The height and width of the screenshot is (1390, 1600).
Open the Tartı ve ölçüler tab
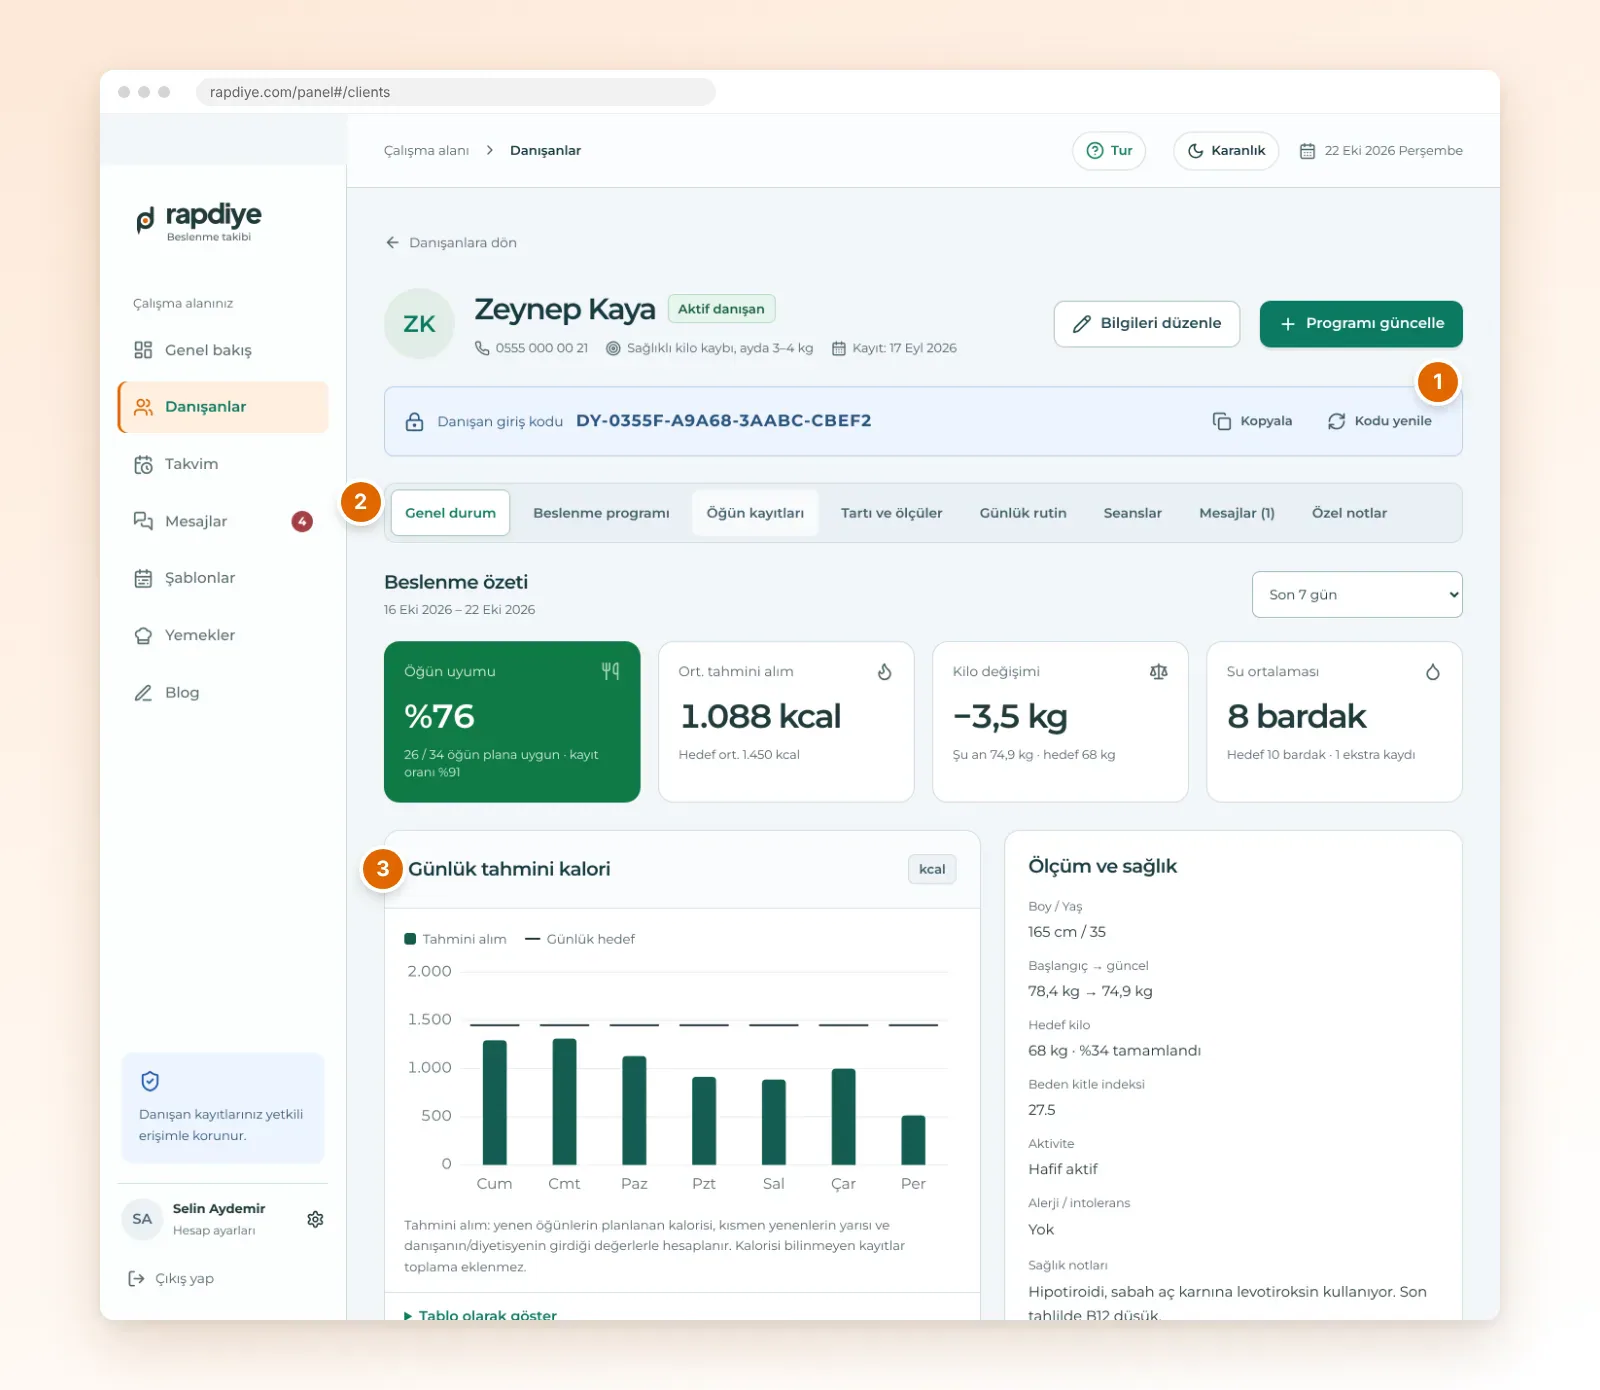[891, 513]
